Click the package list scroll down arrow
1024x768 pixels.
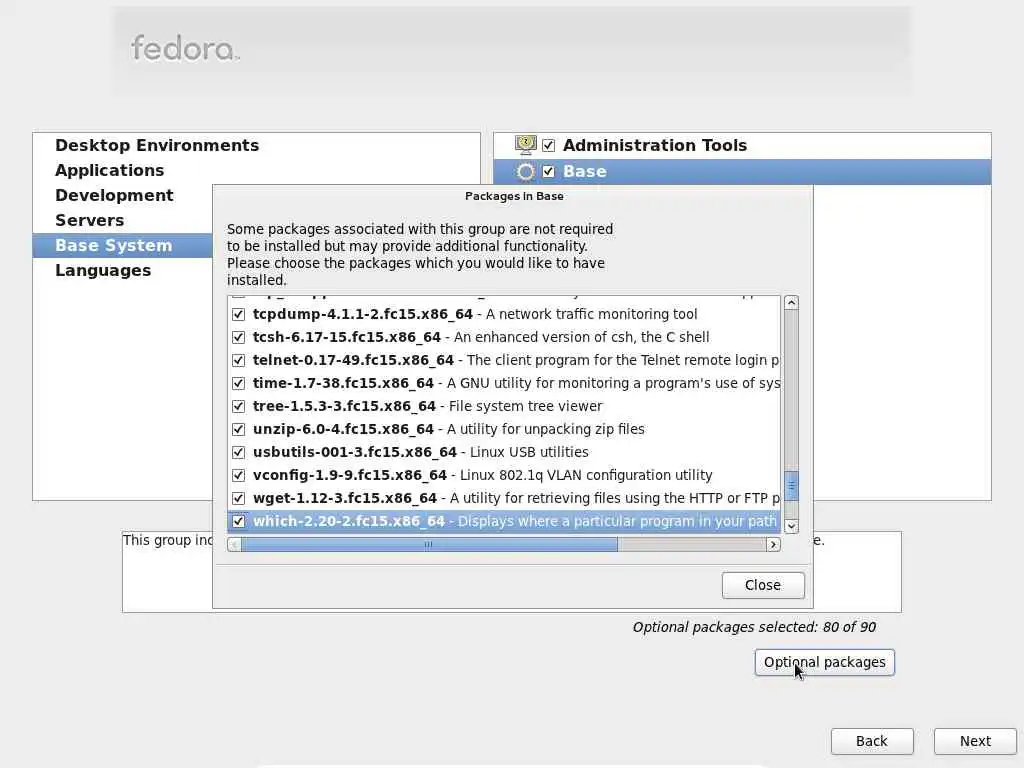(792, 526)
